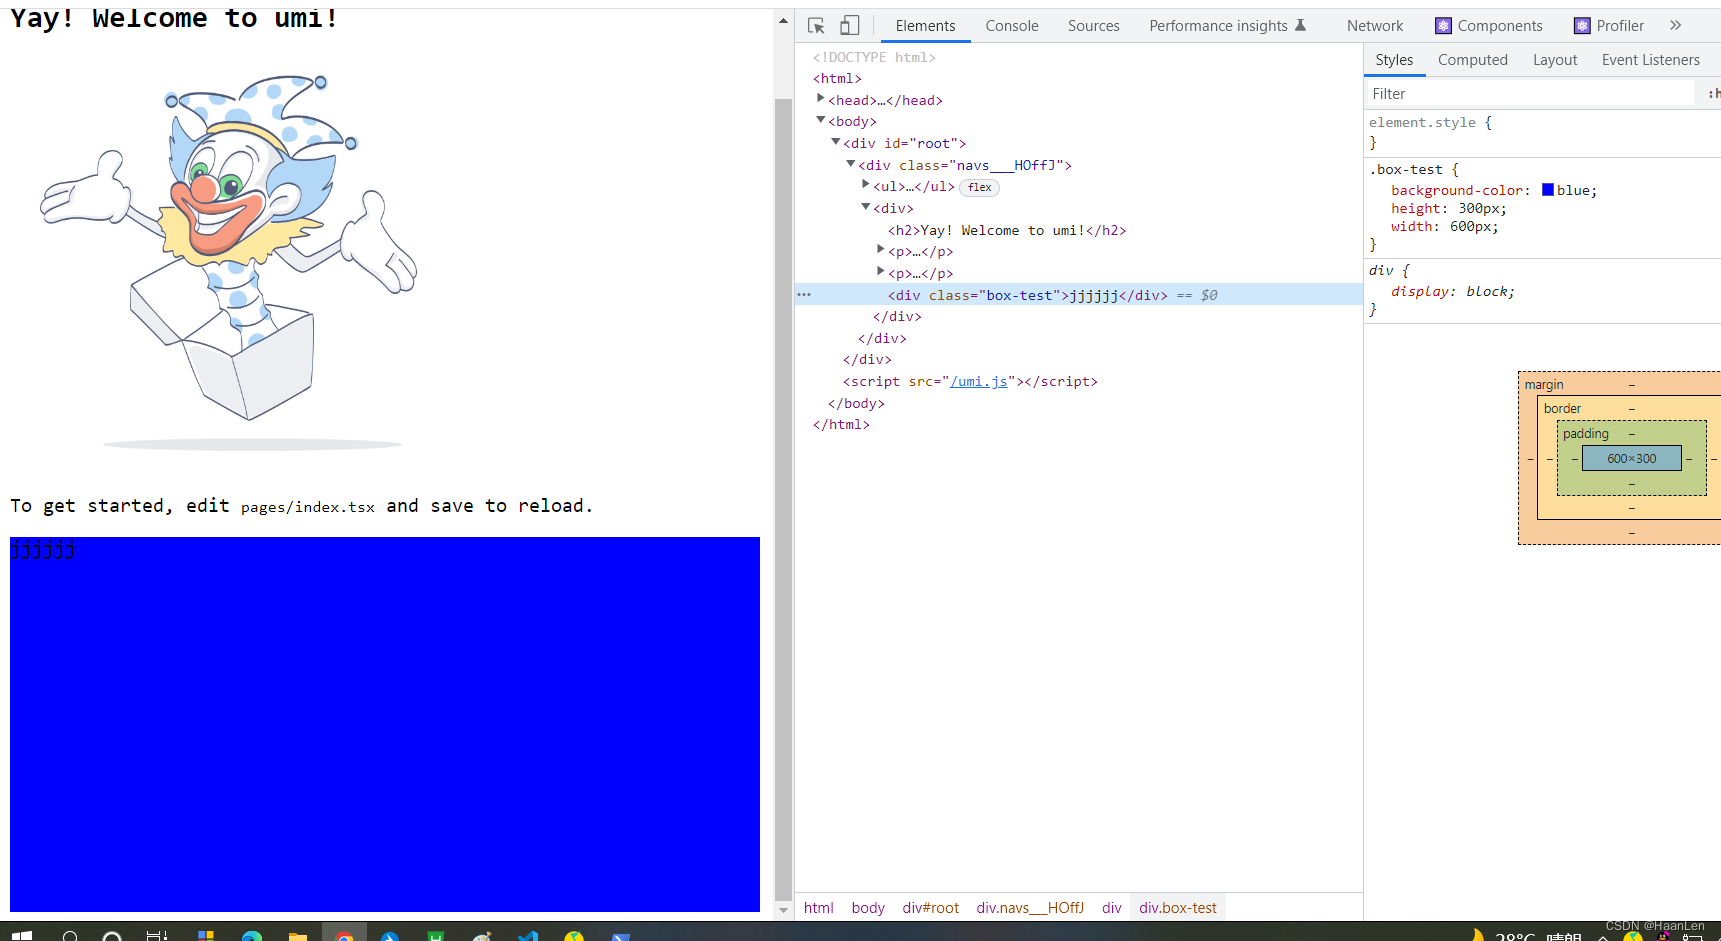Click the margin label in box model

coord(1544,385)
